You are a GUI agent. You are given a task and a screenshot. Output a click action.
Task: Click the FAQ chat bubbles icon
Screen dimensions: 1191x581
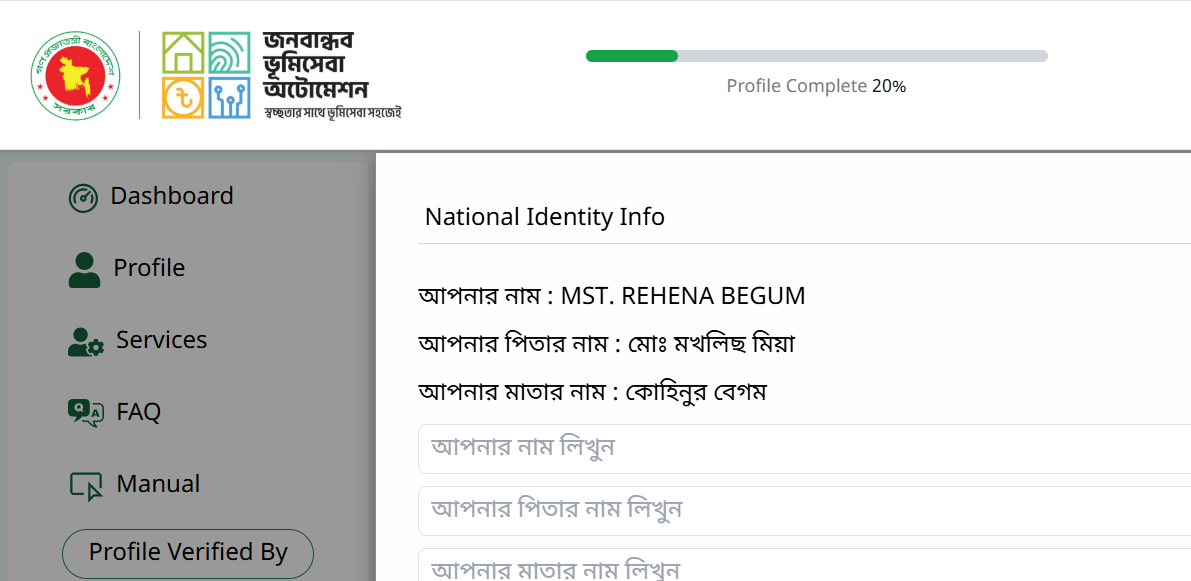(85, 413)
